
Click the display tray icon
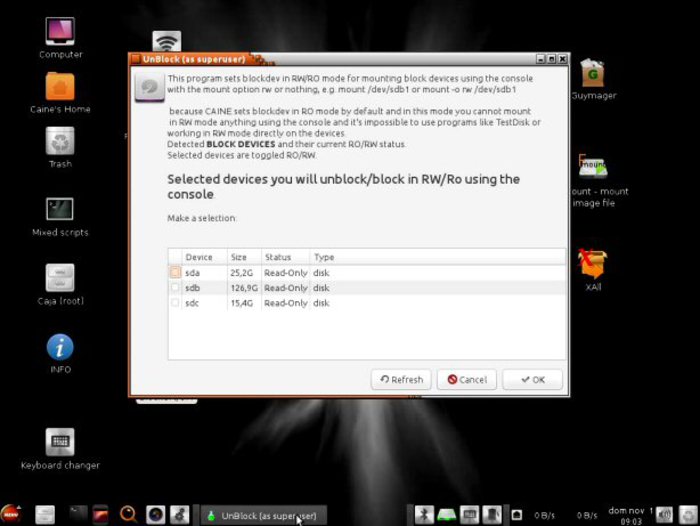470,515
